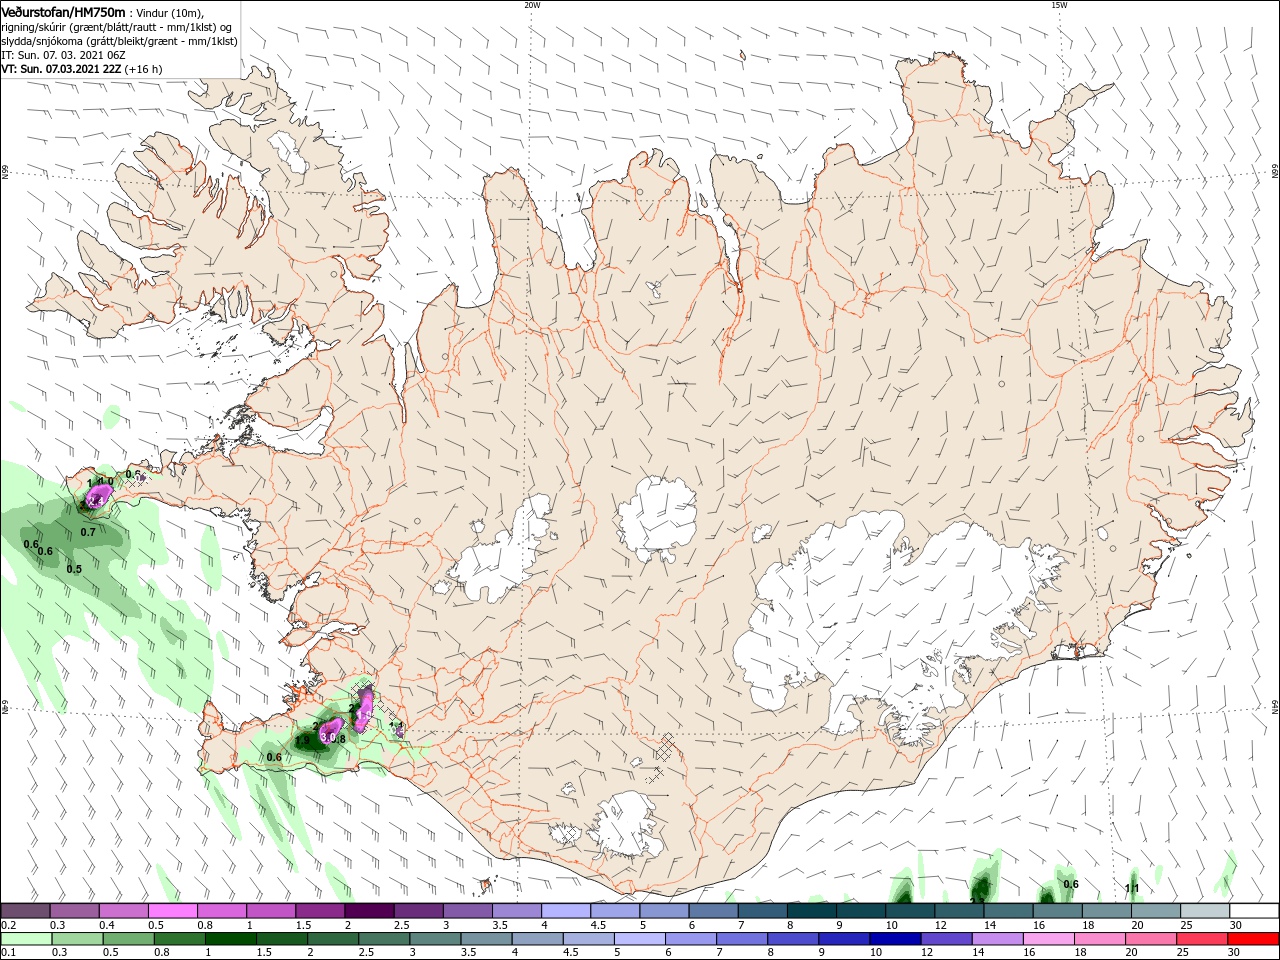
Task: Click the '(+16 h)' forecast offset text
Action: tap(144, 70)
